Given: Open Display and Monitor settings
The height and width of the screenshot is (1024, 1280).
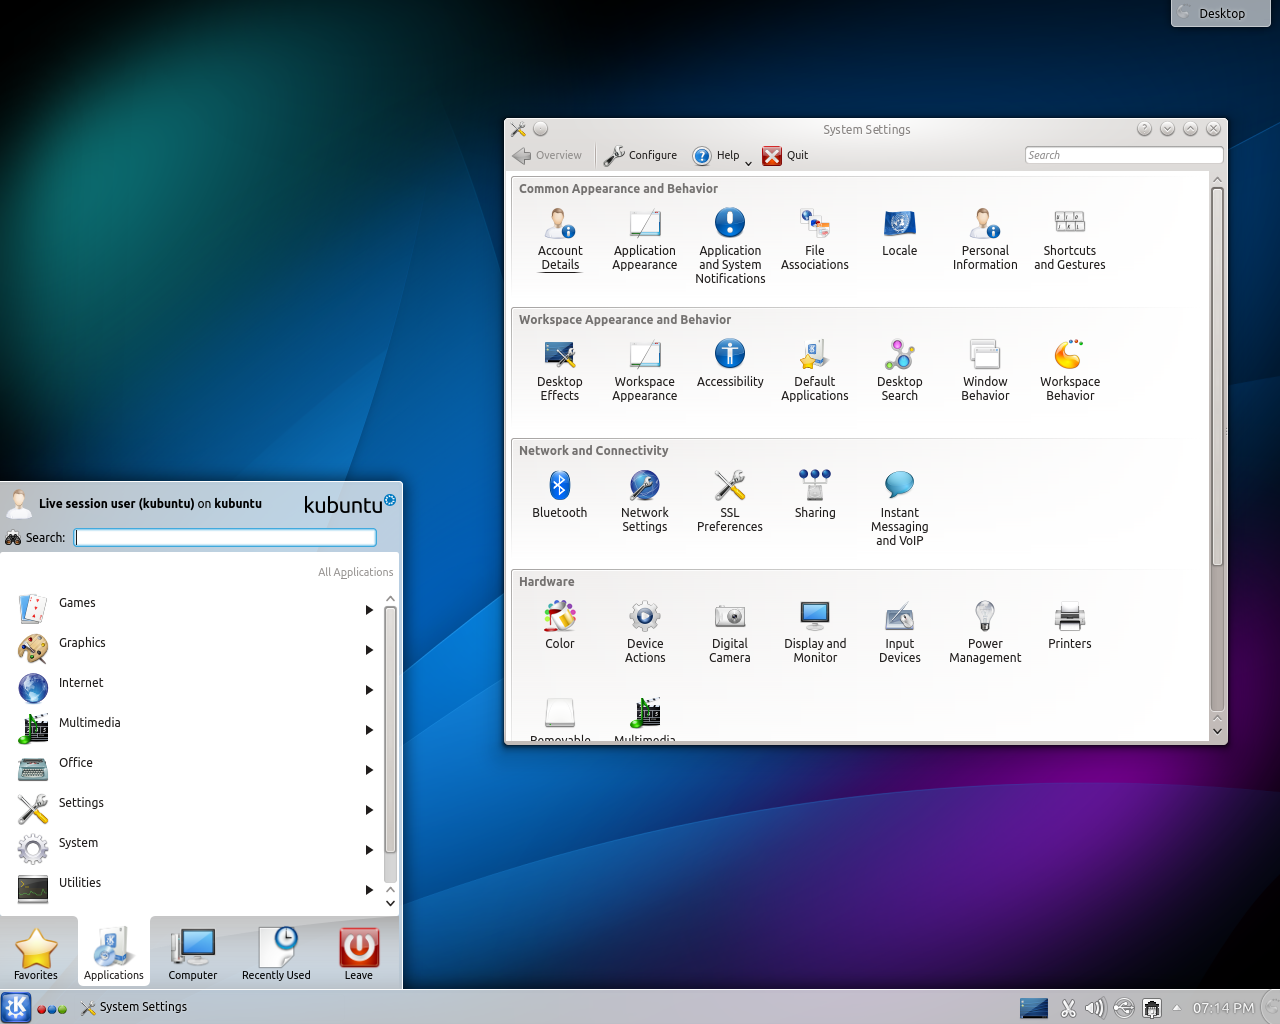Looking at the screenshot, I should pos(815,633).
